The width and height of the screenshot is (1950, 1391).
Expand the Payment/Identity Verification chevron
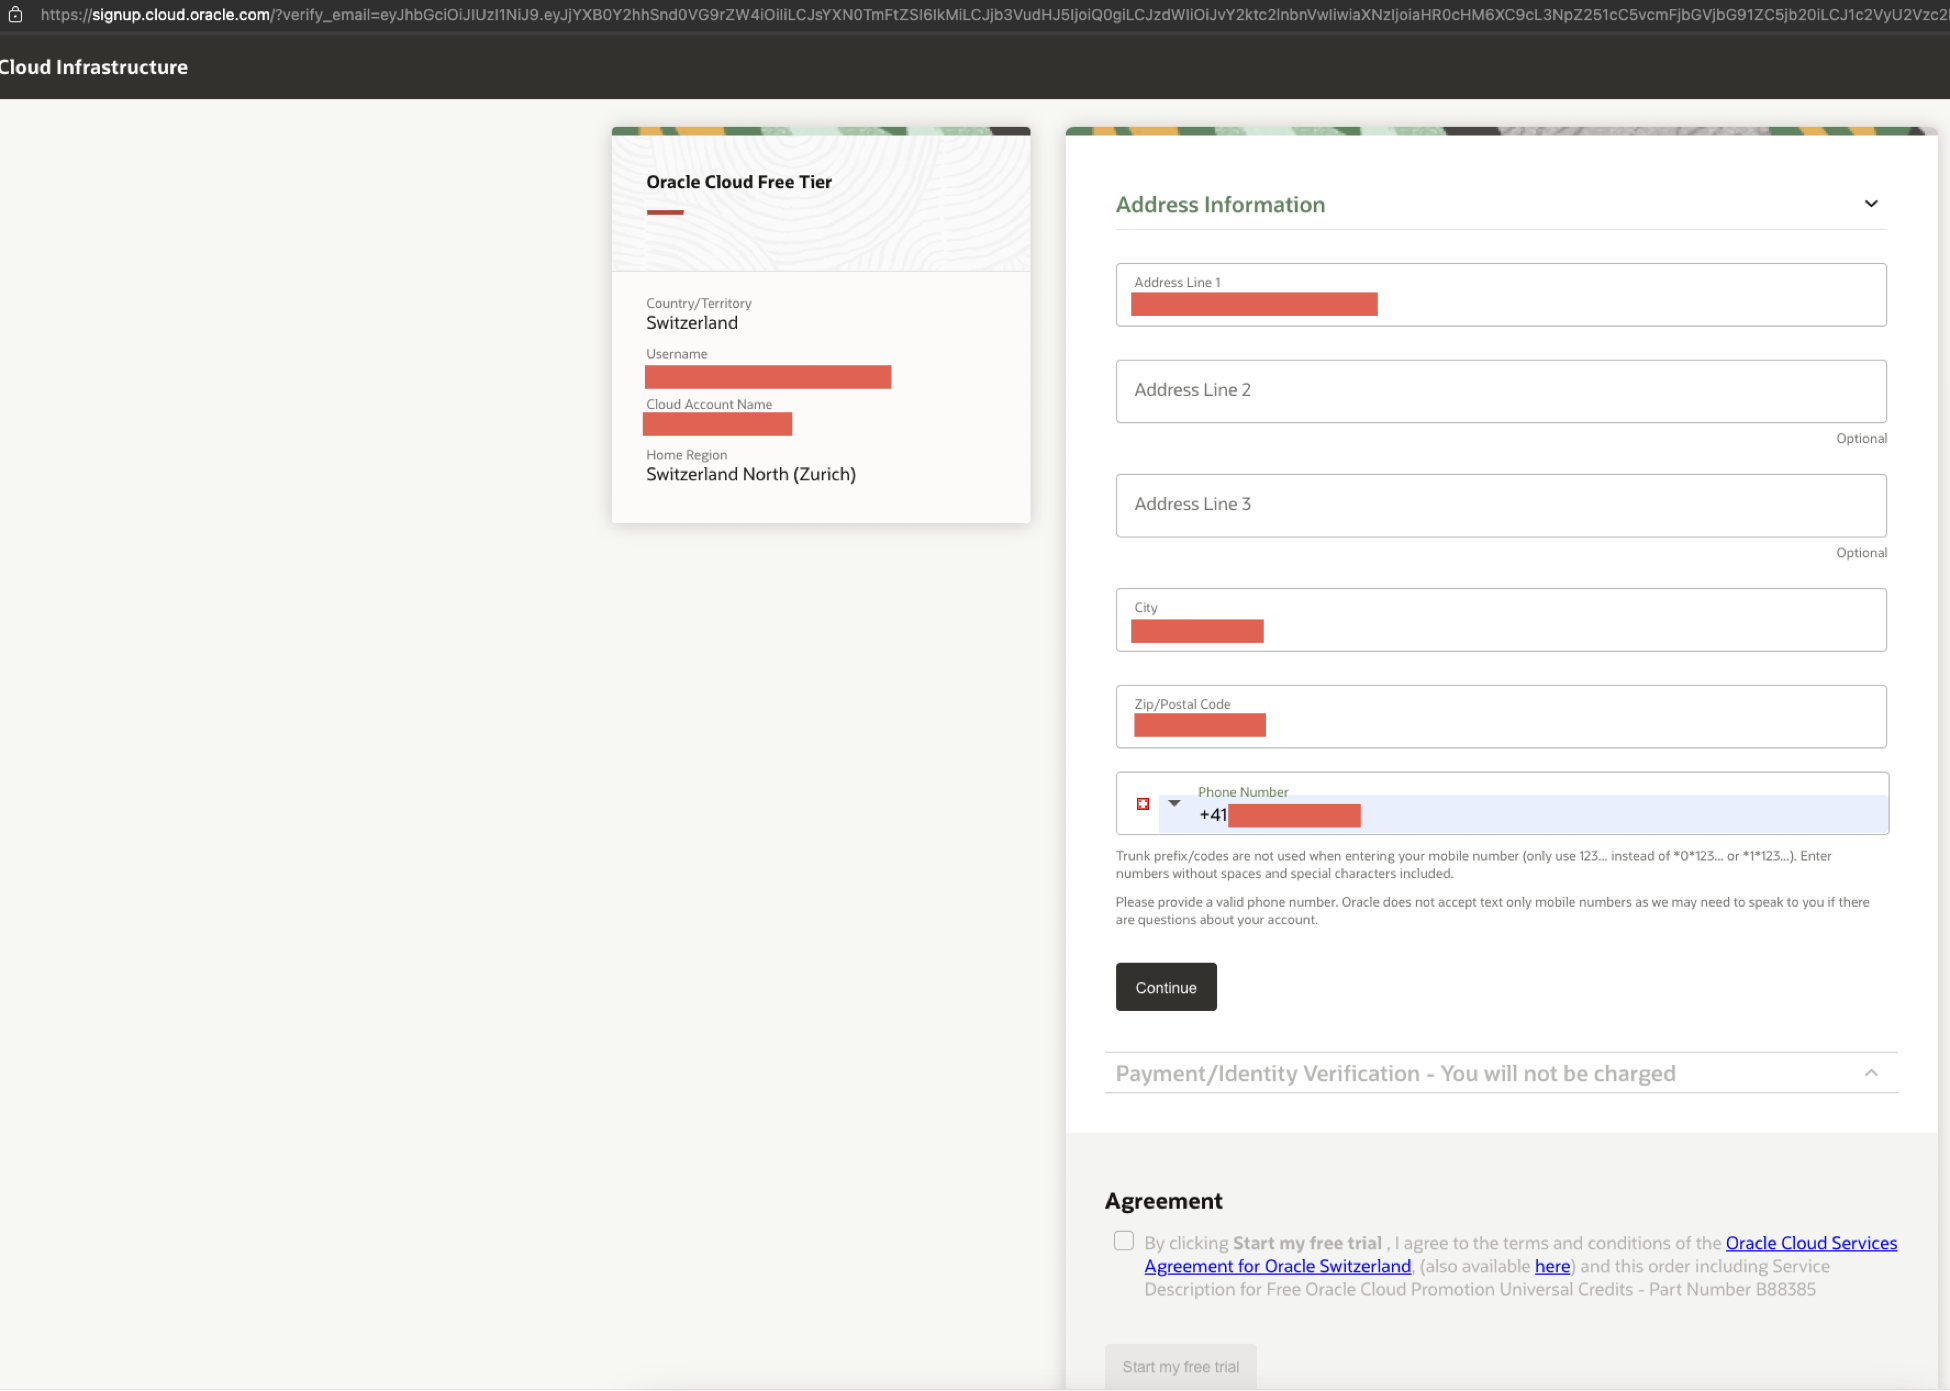click(1871, 1073)
